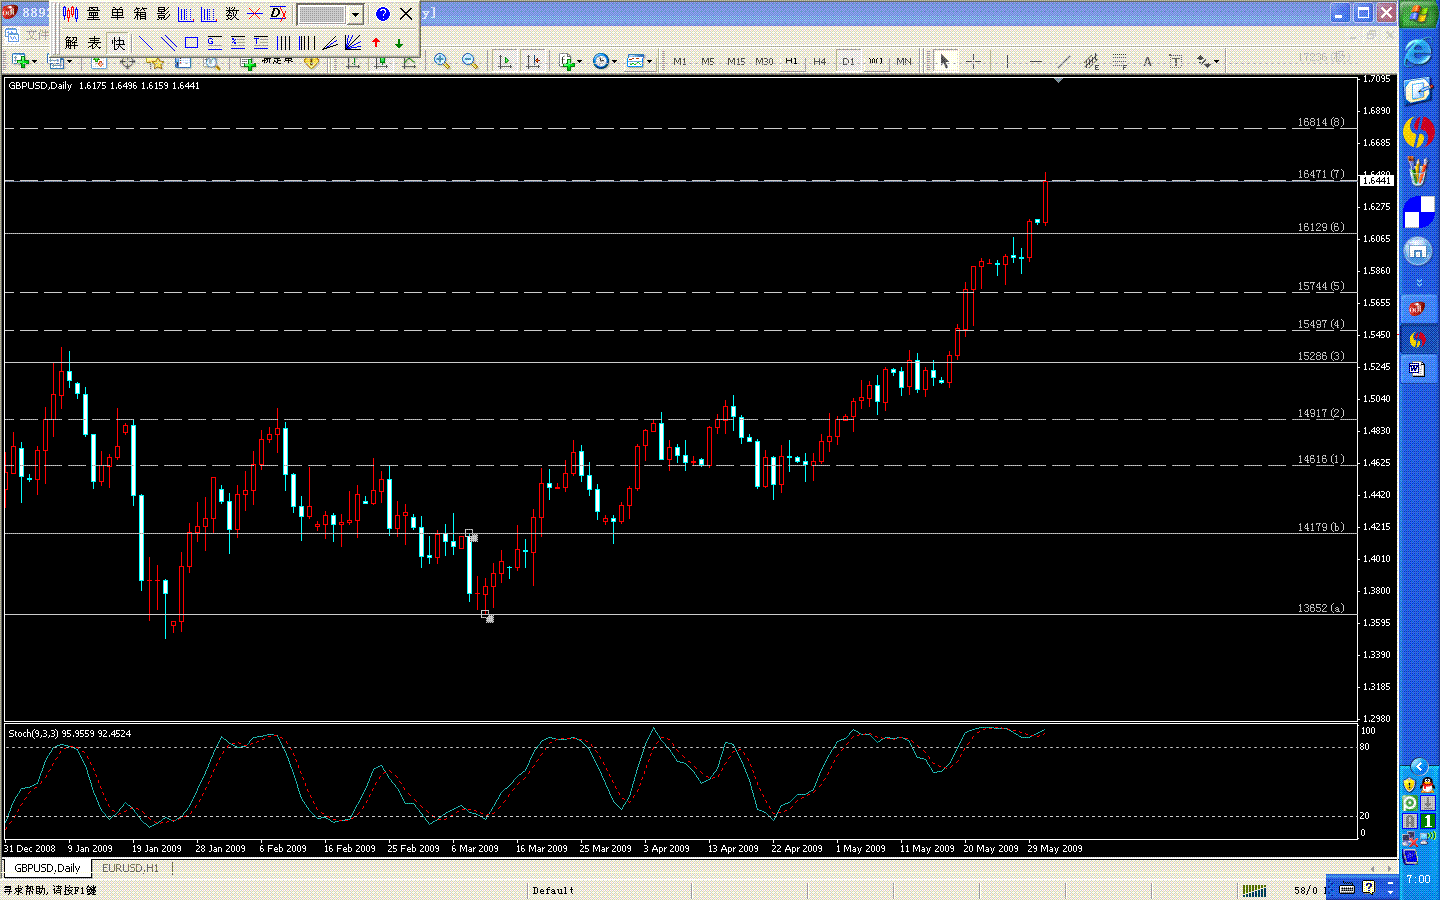Select the horizontal line tool
The height and width of the screenshot is (900, 1440).
pos(1035,62)
